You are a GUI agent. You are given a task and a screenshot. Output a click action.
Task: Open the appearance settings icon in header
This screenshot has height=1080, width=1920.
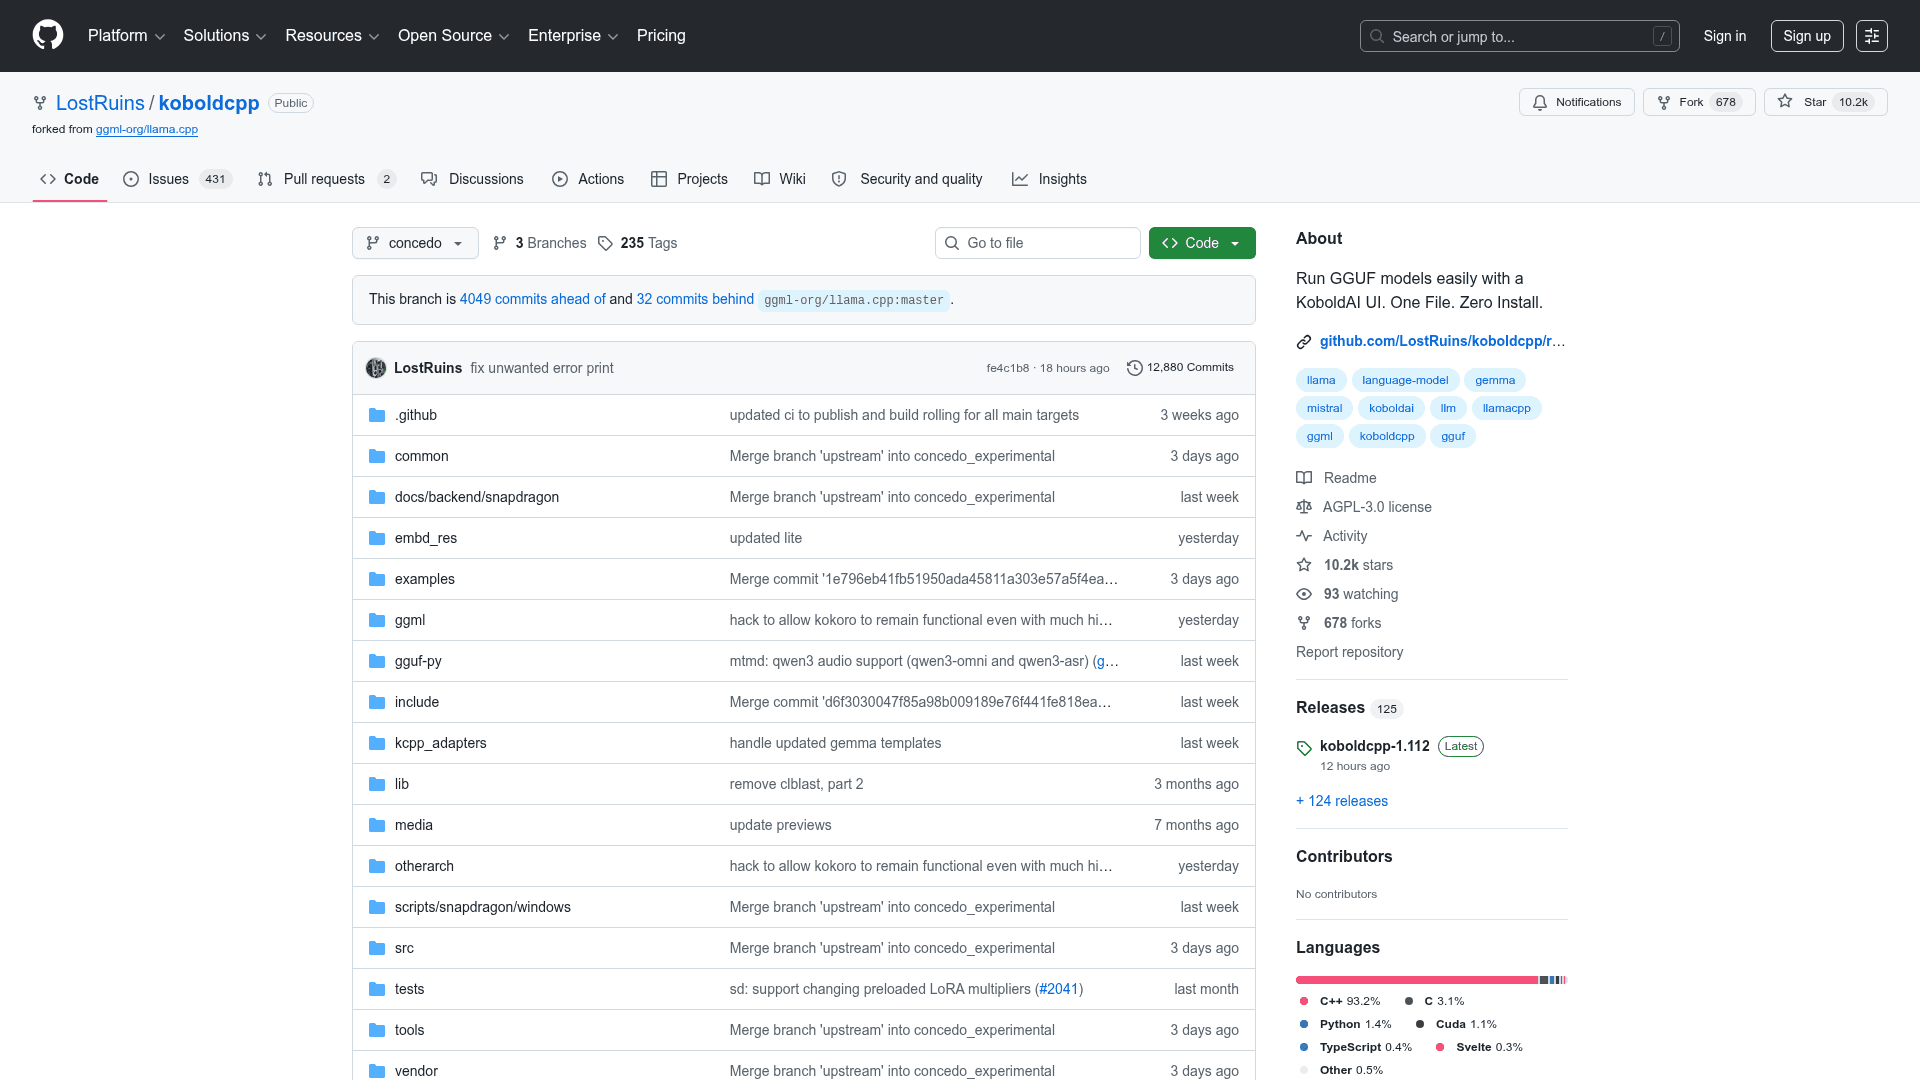(1871, 36)
